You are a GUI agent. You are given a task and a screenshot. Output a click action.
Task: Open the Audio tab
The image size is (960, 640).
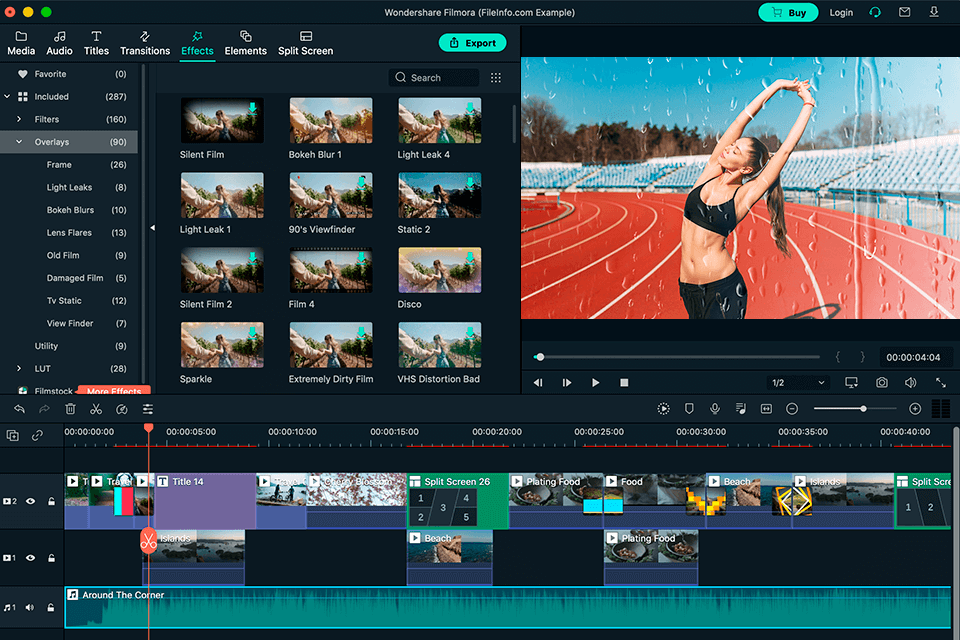59,43
